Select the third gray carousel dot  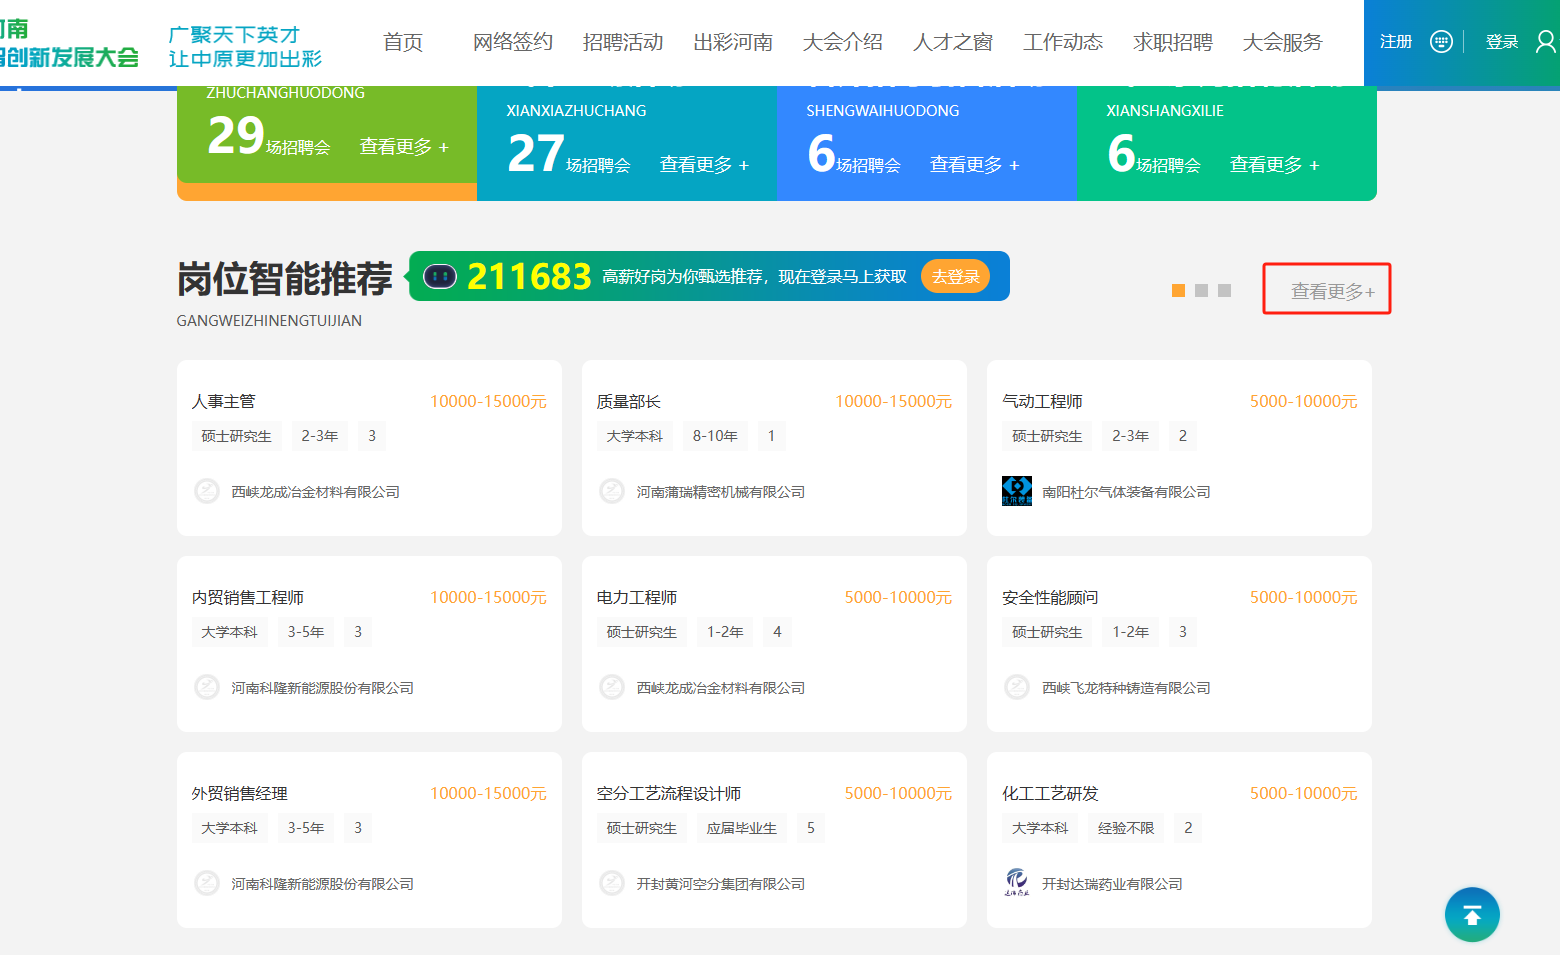[1224, 290]
